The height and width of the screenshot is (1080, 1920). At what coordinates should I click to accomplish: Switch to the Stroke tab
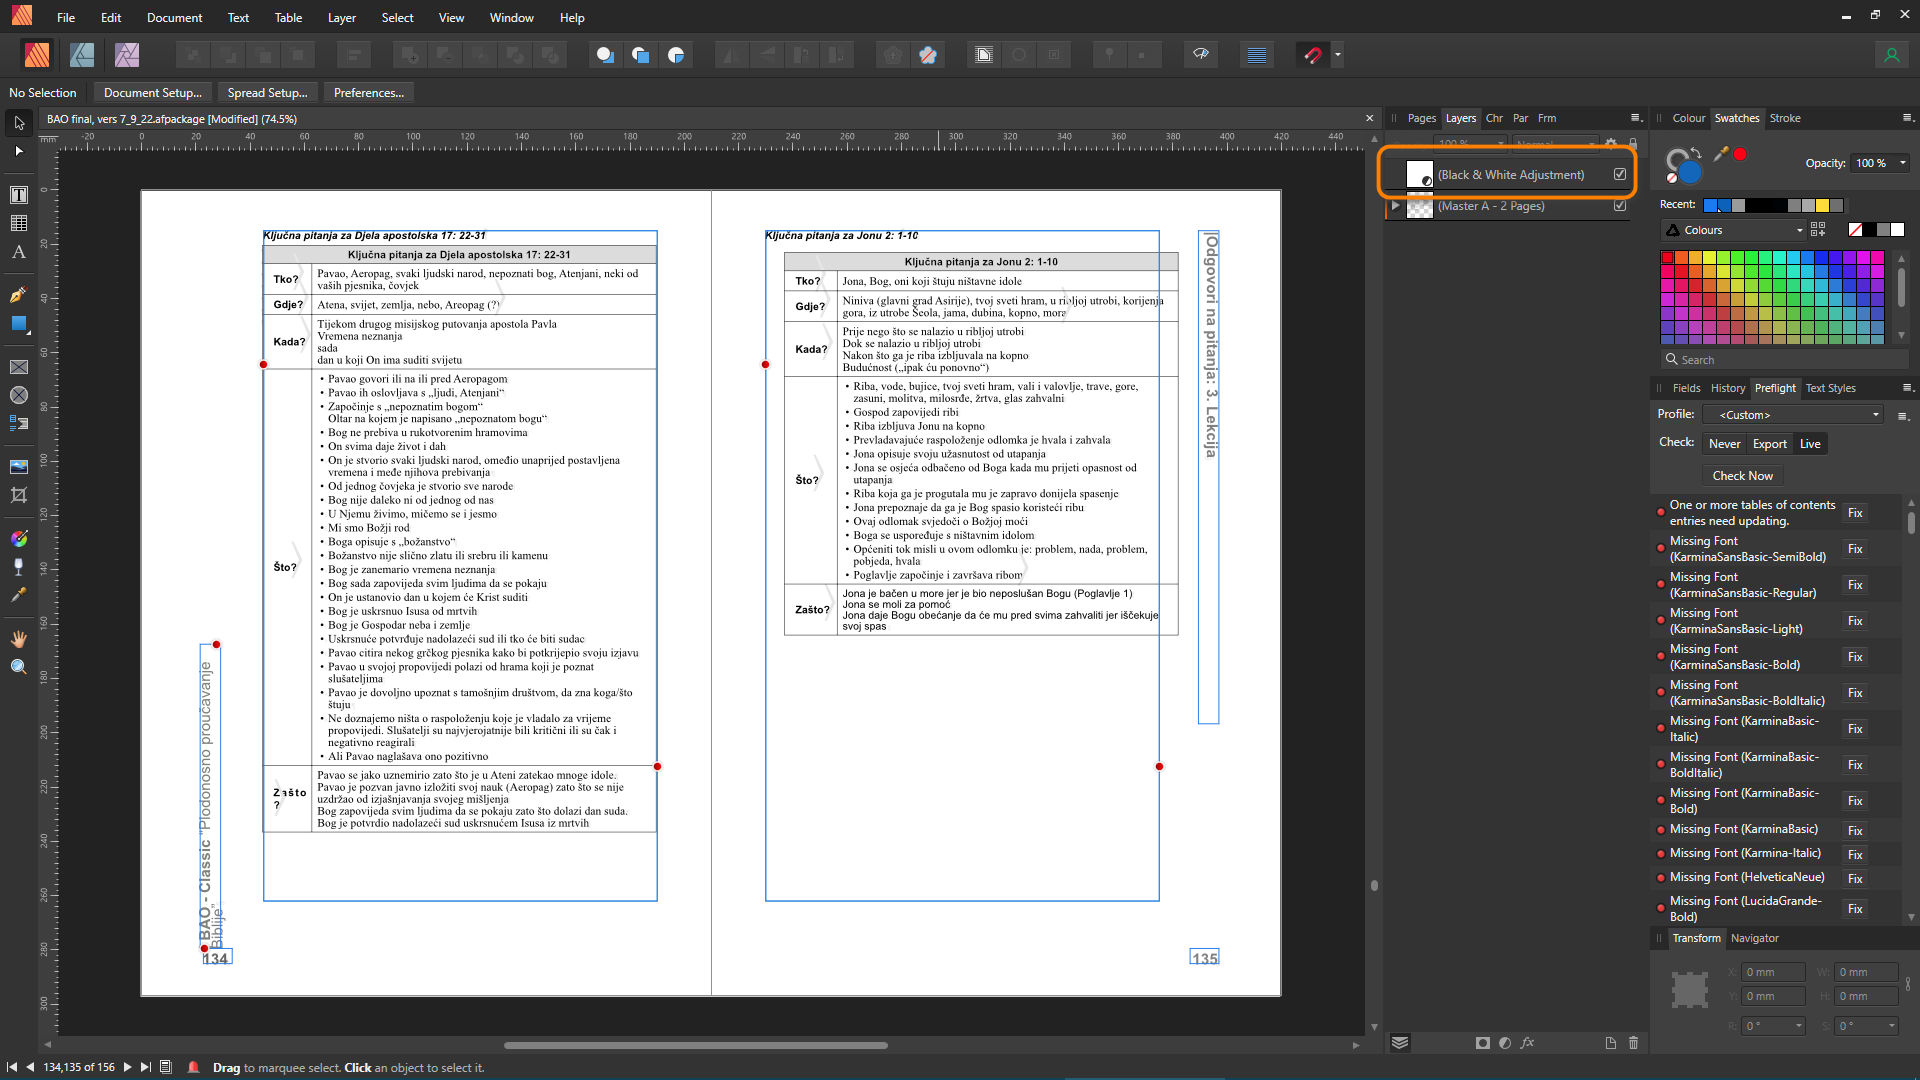(1785, 118)
